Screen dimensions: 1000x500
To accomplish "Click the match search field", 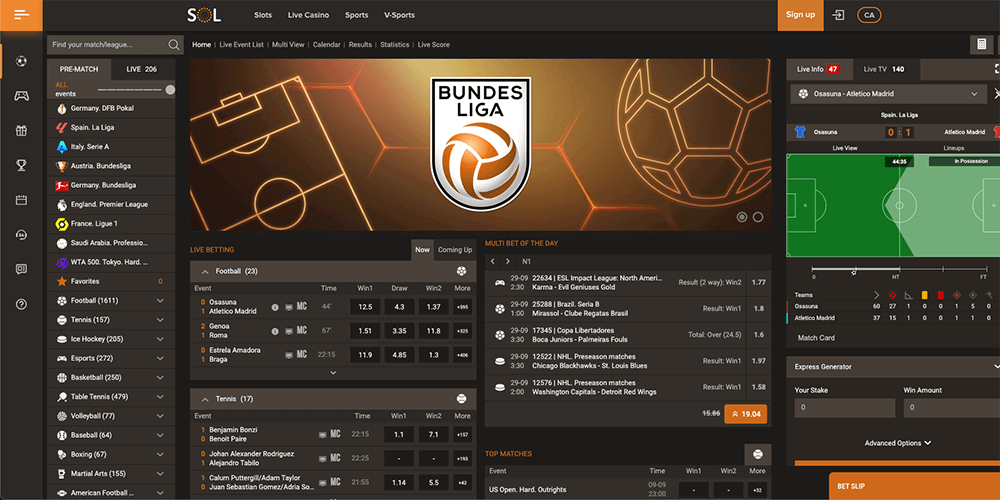I will [114, 45].
